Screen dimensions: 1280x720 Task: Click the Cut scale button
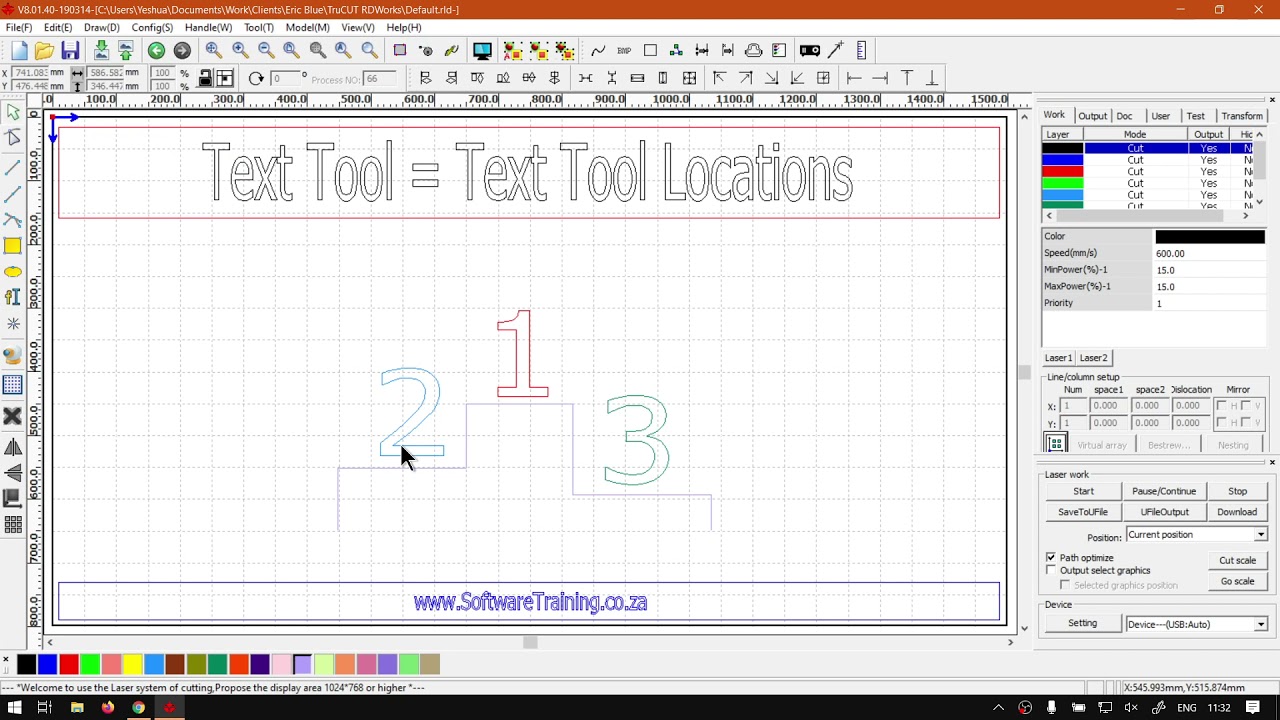click(1238, 560)
